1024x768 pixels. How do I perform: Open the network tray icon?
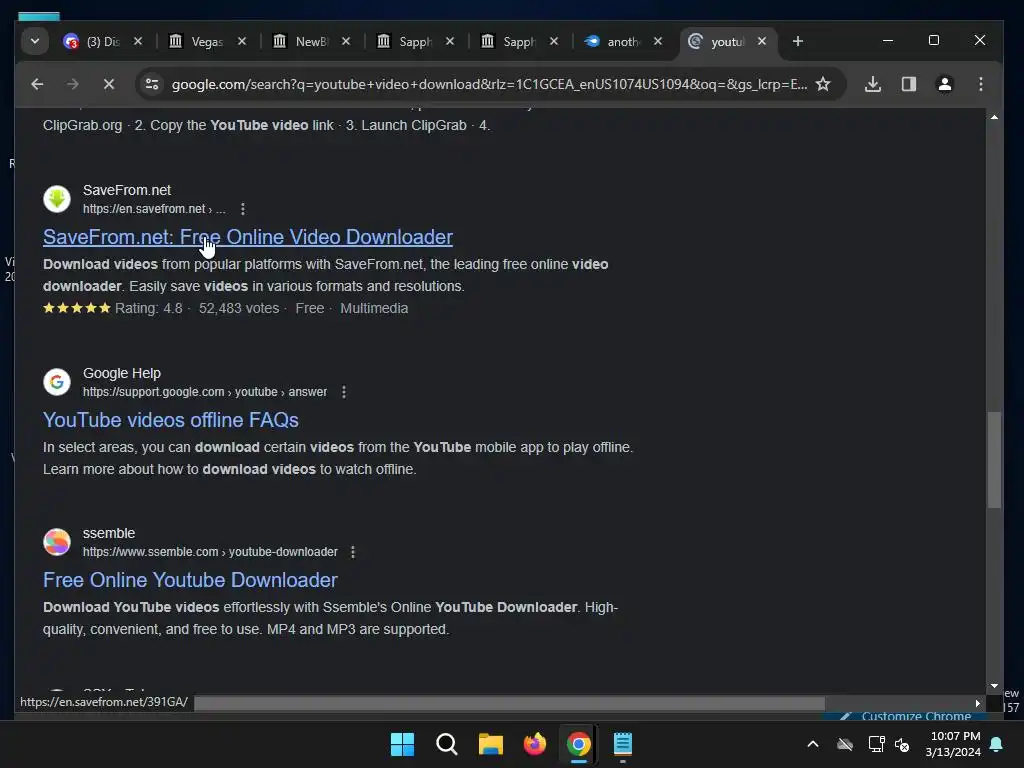(876, 744)
